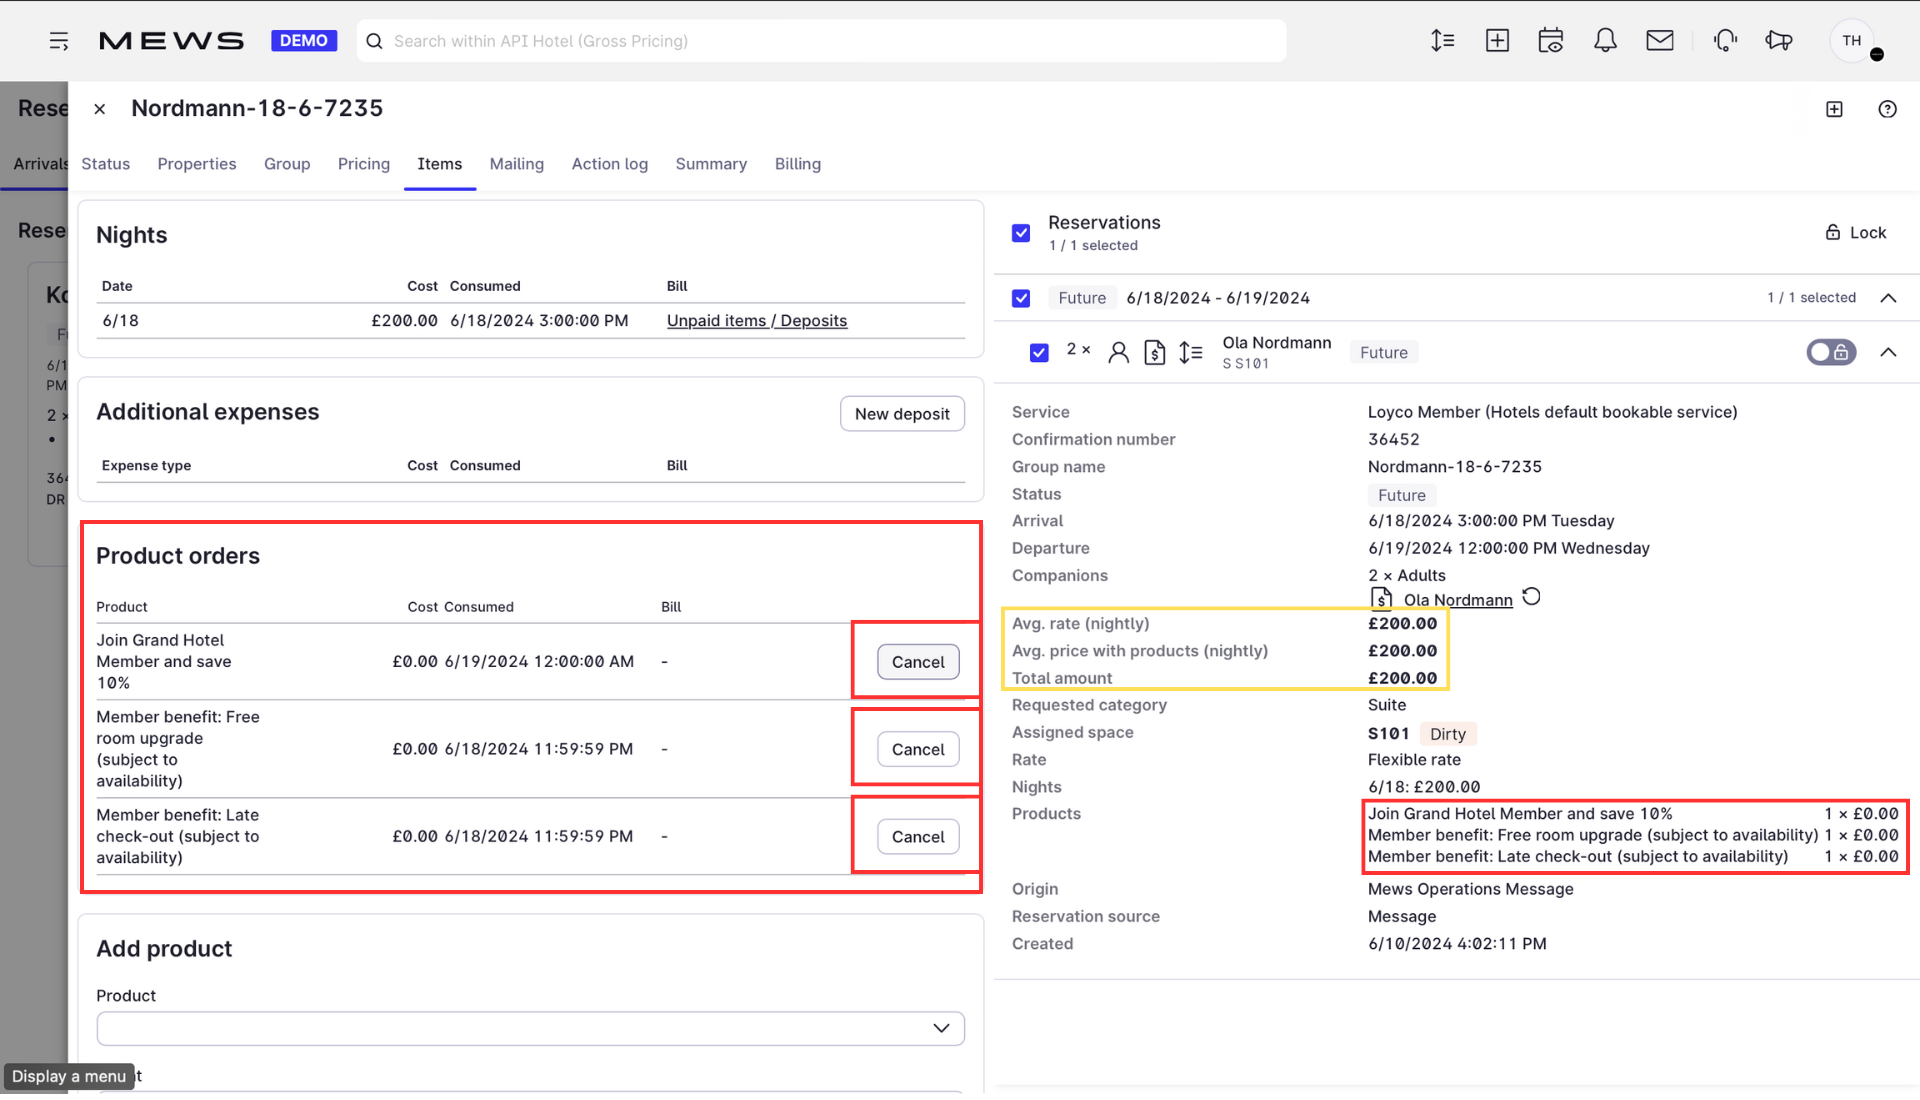Switch to the Mailing tab
The image size is (1920, 1100).
point(516,164)
